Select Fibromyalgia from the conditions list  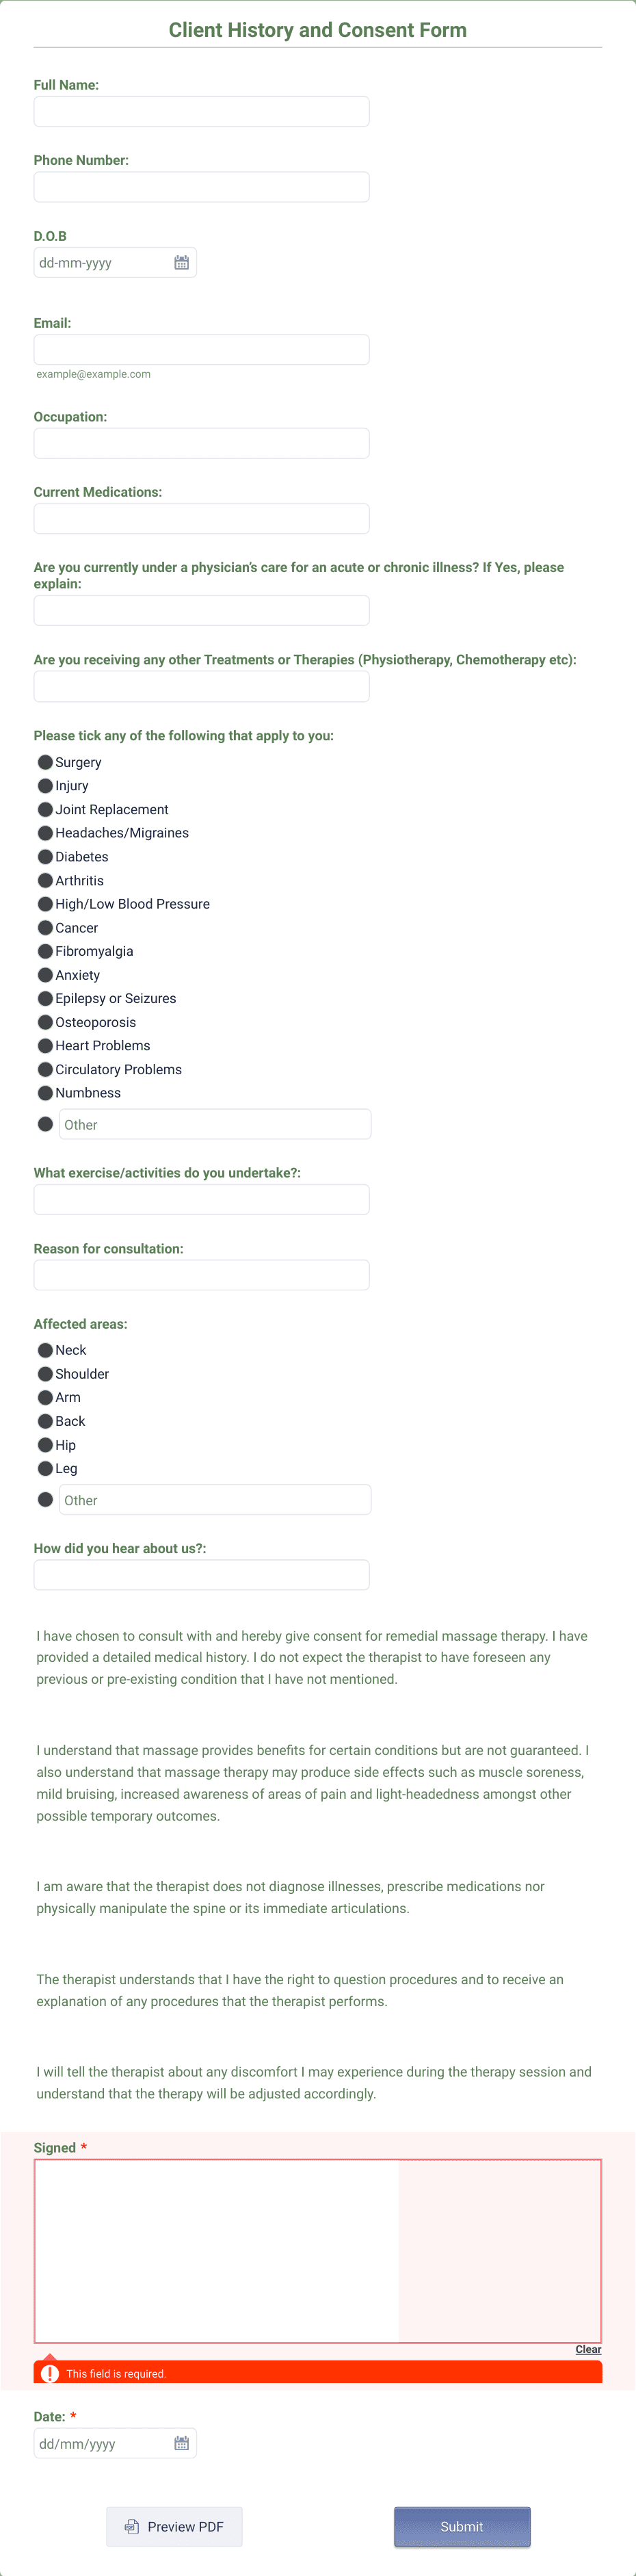click(x=45, y=951)
